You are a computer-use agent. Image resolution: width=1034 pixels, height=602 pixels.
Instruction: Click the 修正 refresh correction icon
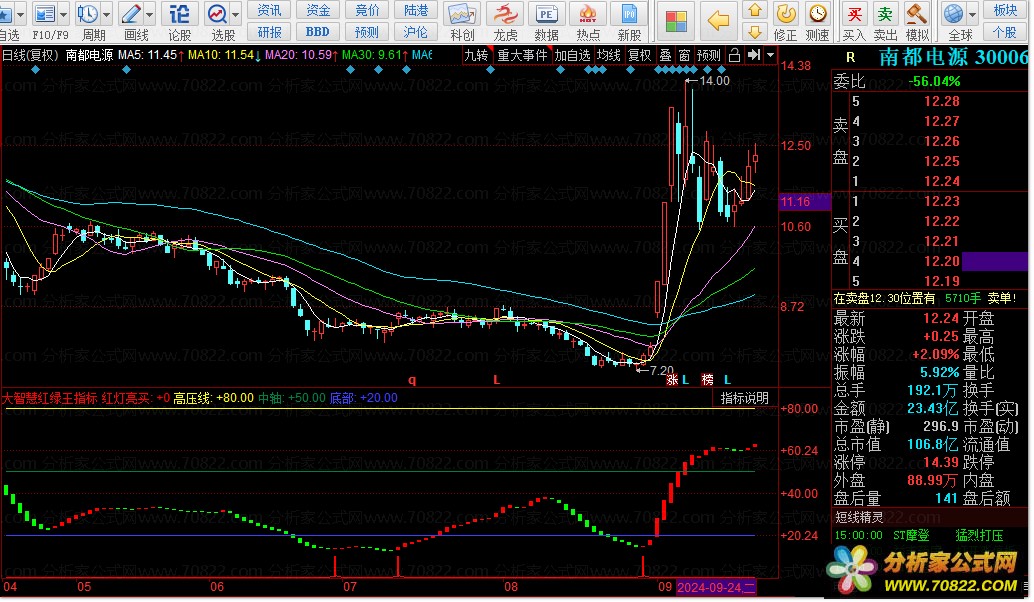pyautogui.click(x=785, y=14)
